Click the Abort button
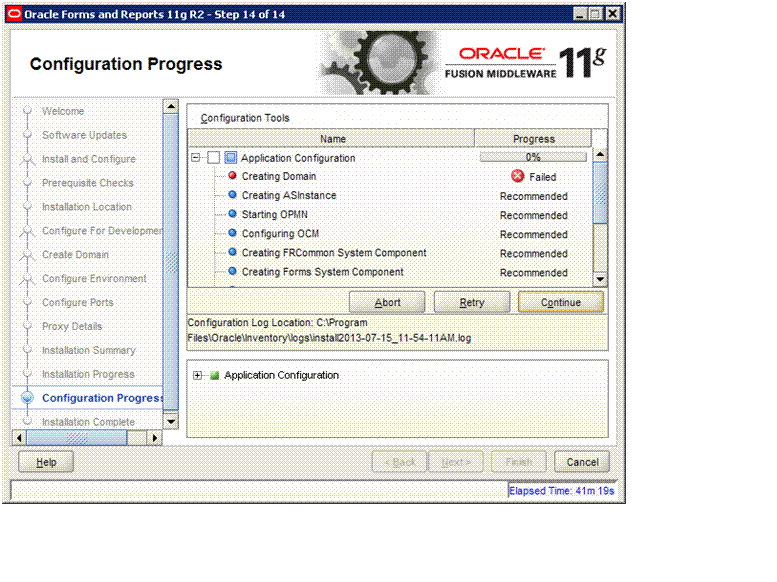This screenshot has height=582, width=777. pos(387,302)
